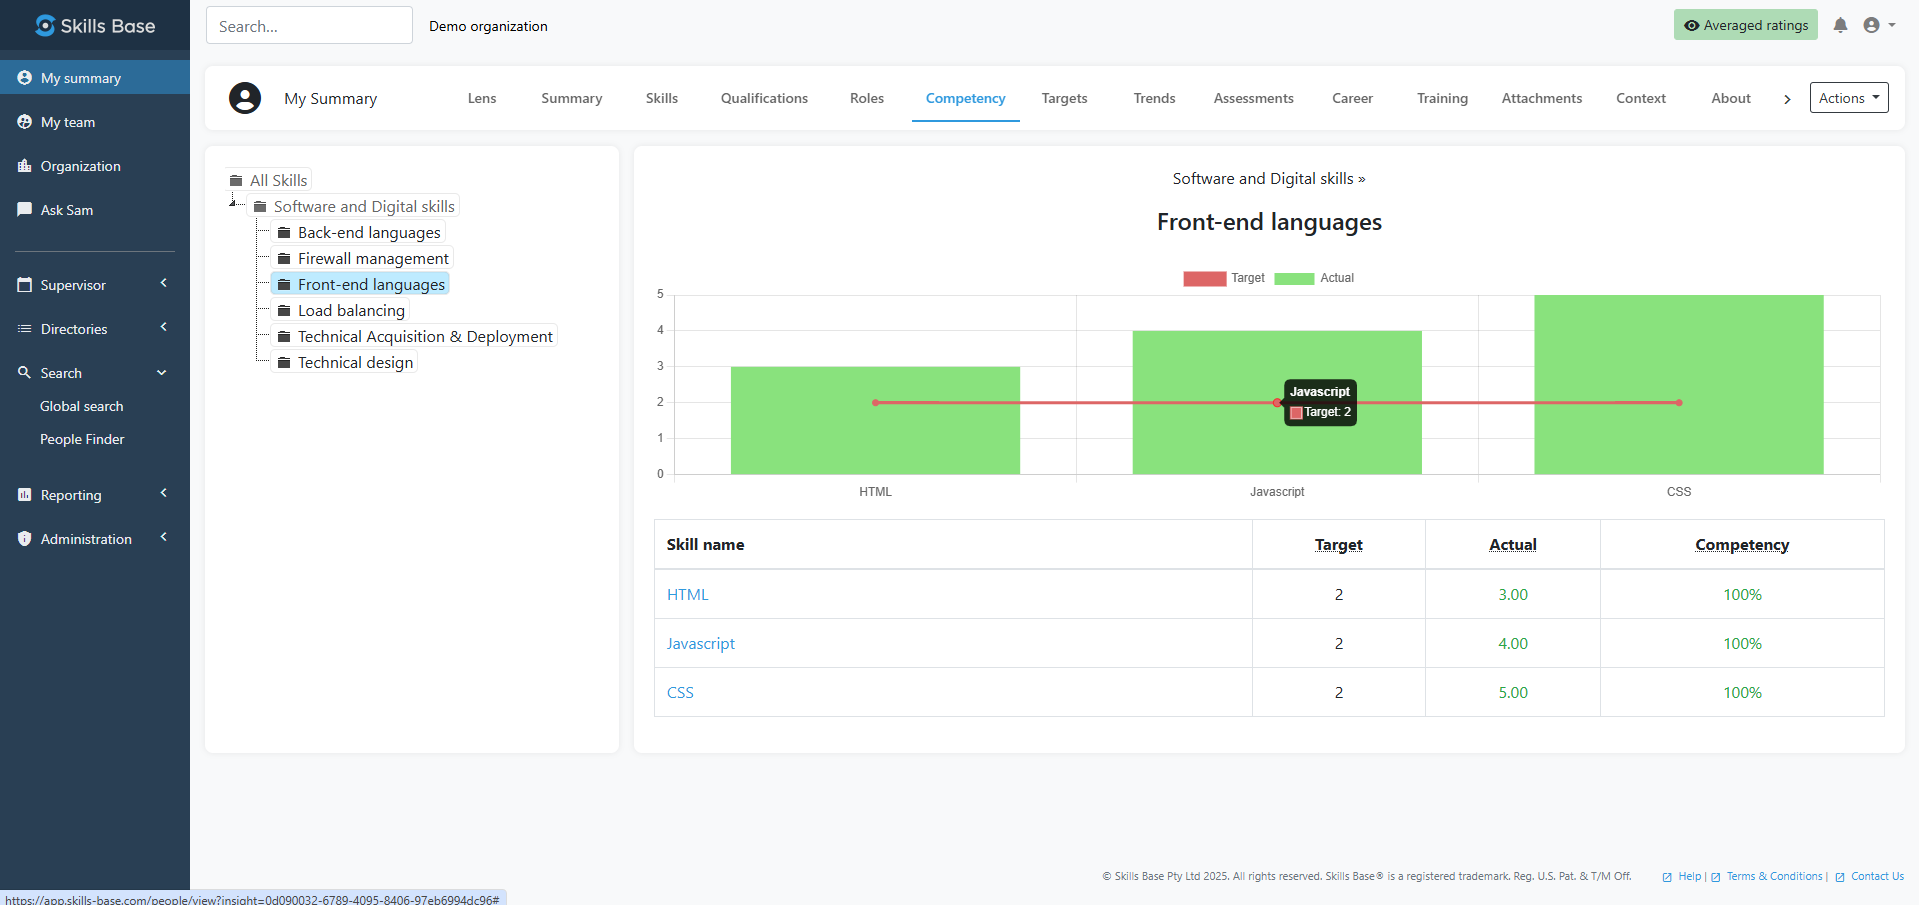
Task: Collapse the Supervisor sidebar section
Action: click(163, 284)
